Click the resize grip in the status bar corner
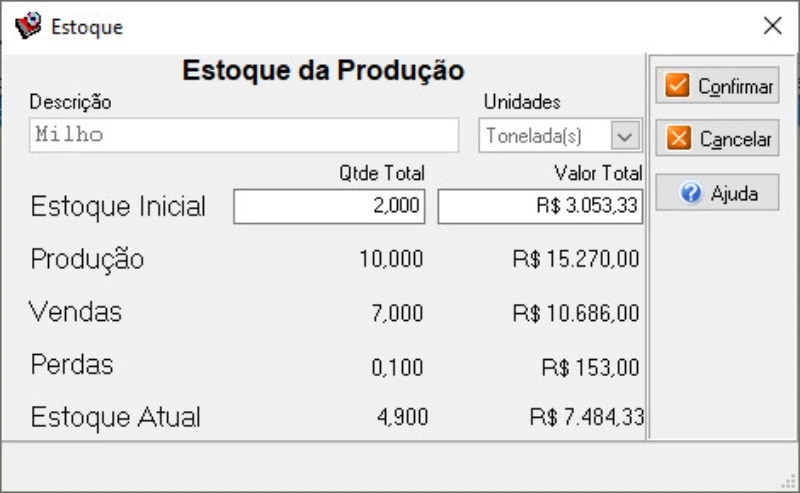800x493 pixels. 789,481
